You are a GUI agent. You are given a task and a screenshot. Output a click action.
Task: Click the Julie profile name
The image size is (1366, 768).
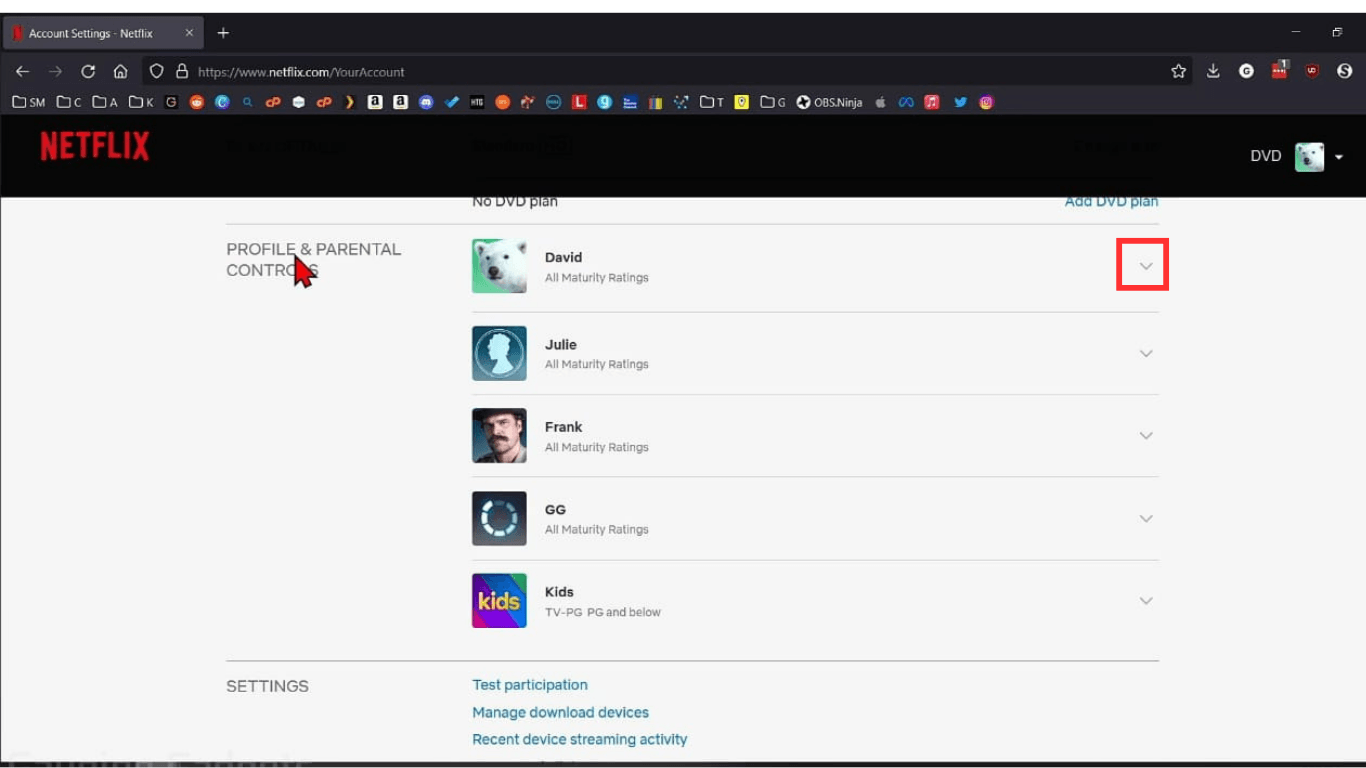click(561, 344)
